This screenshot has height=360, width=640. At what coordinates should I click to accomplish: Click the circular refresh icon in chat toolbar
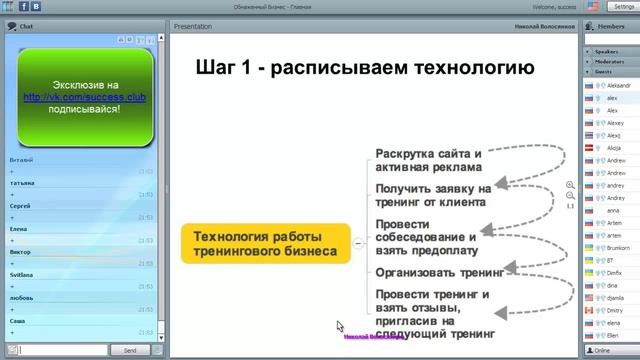click(129, 40)
